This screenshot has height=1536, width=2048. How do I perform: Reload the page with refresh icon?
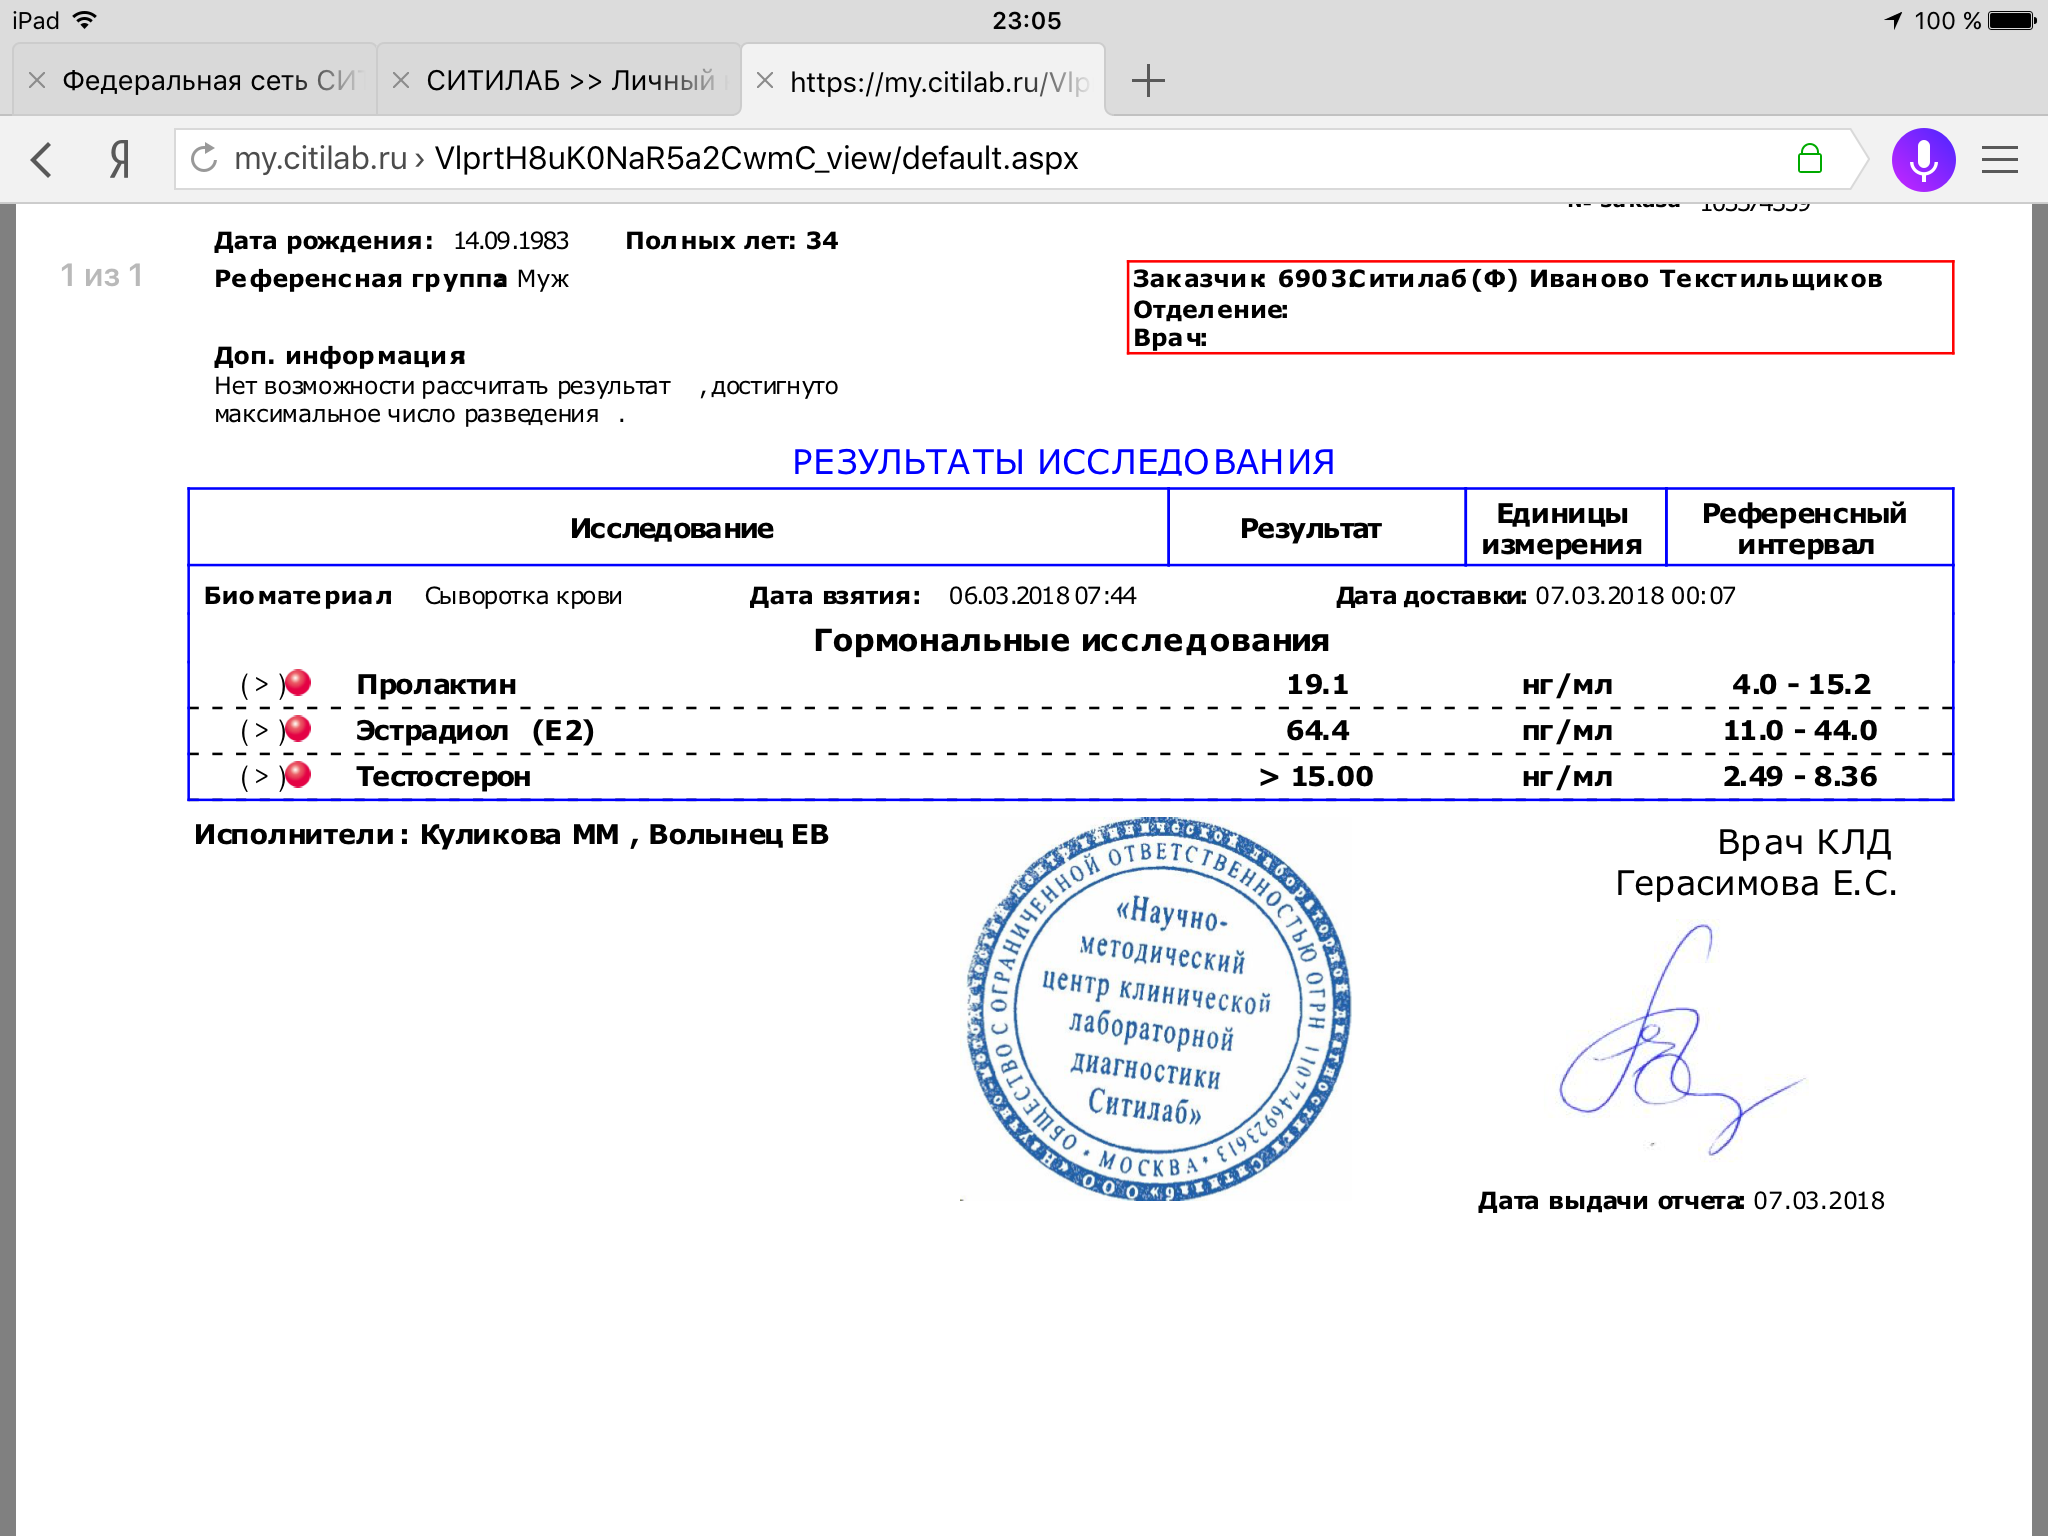coord(204,158)
